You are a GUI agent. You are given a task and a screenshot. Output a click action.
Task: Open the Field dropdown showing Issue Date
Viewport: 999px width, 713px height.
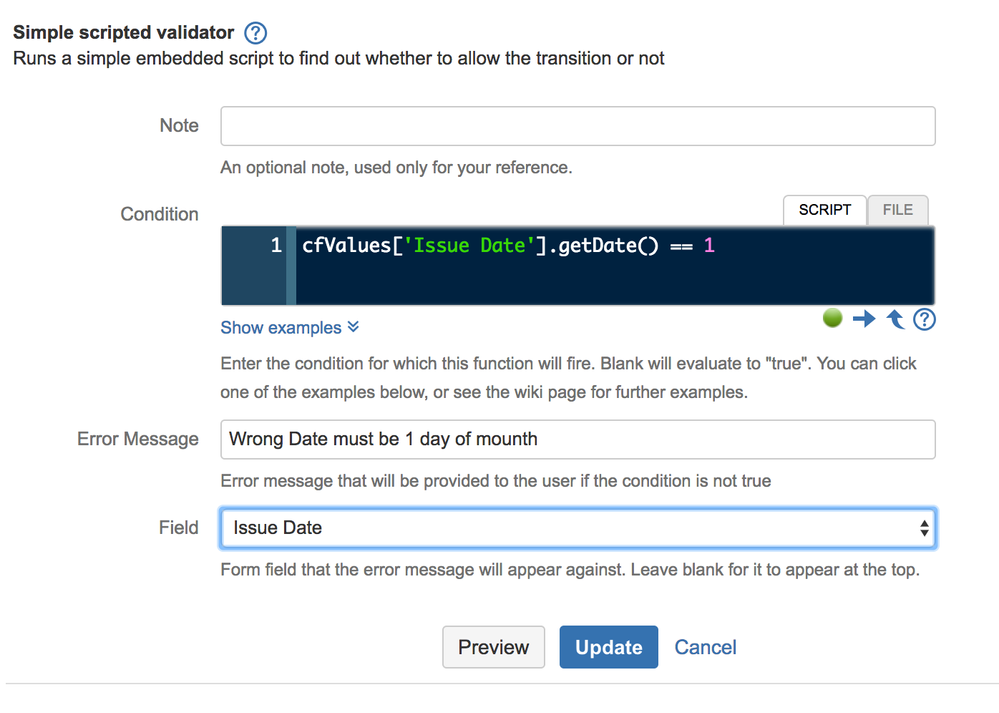(577, 528)
